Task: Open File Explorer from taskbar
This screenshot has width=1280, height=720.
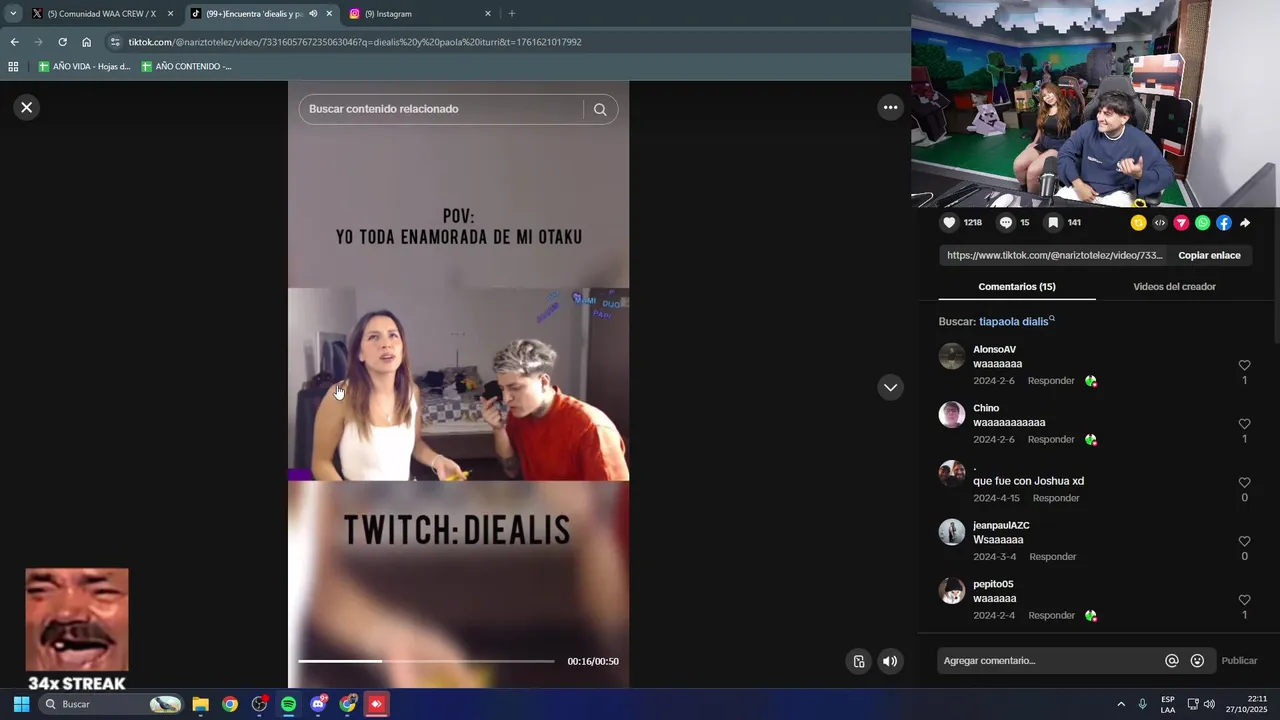Action: (200, 704)
